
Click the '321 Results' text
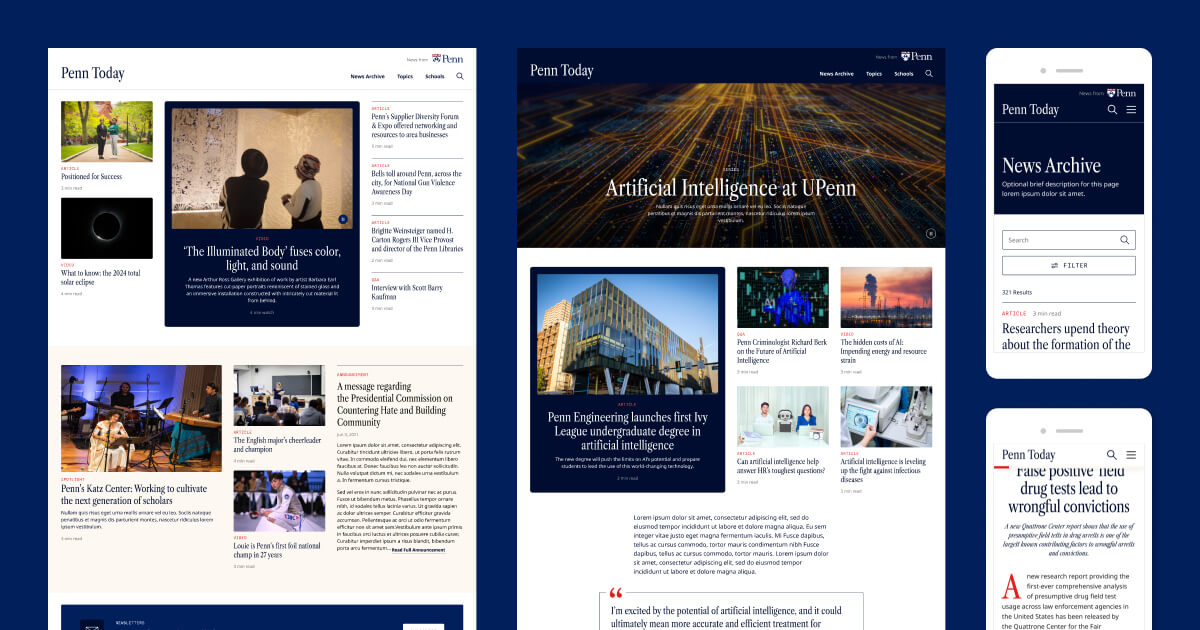(1016, 292)
